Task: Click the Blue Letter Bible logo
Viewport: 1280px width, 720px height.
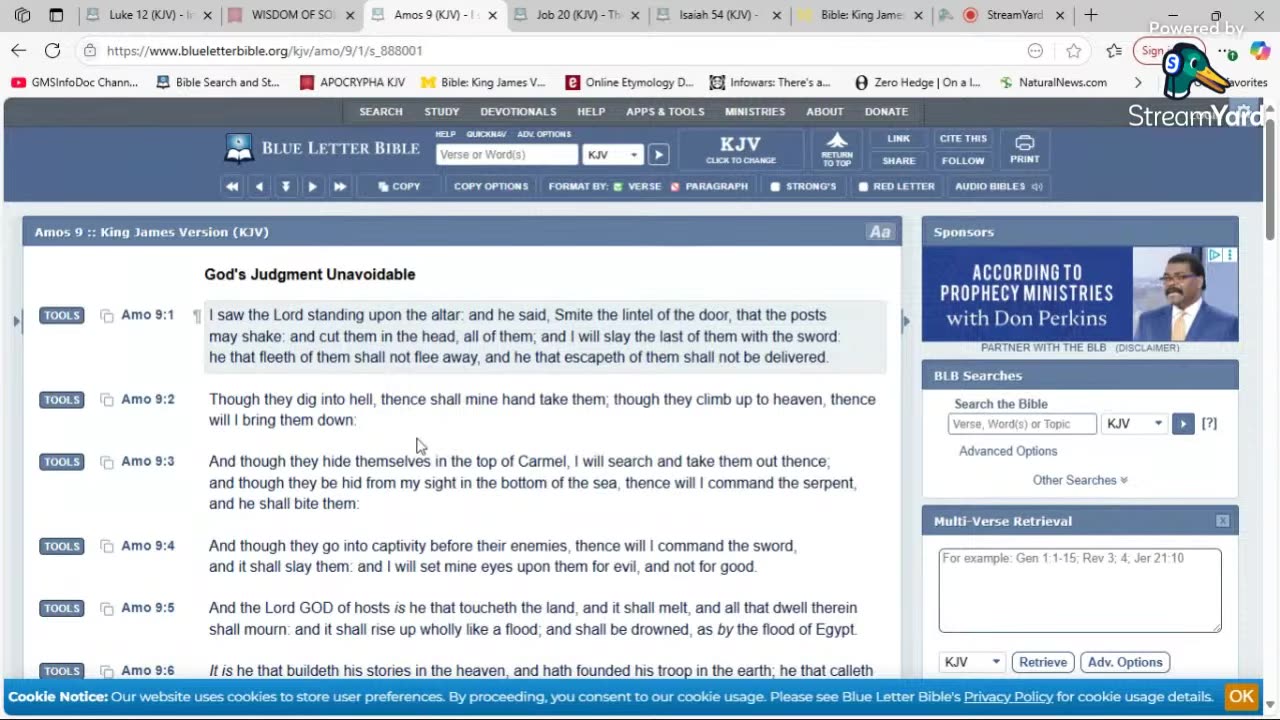Action: tap(323, 148)
